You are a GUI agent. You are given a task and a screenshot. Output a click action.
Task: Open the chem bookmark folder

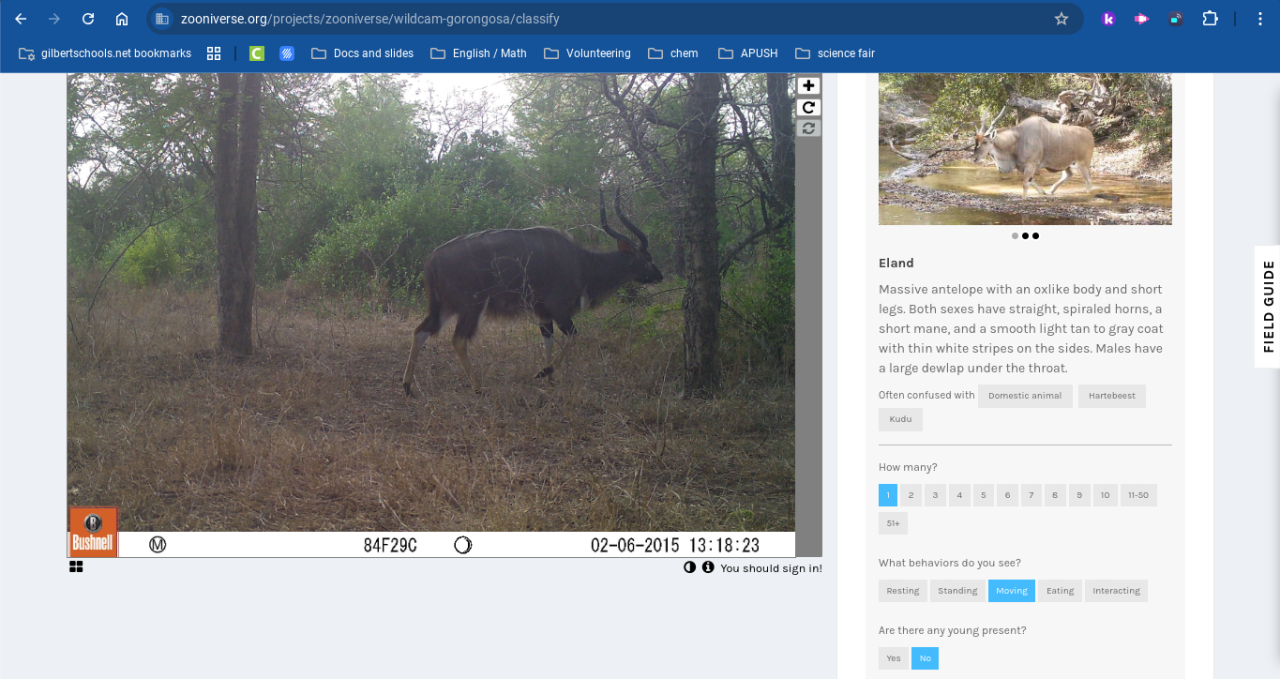(x=673, y=53)
